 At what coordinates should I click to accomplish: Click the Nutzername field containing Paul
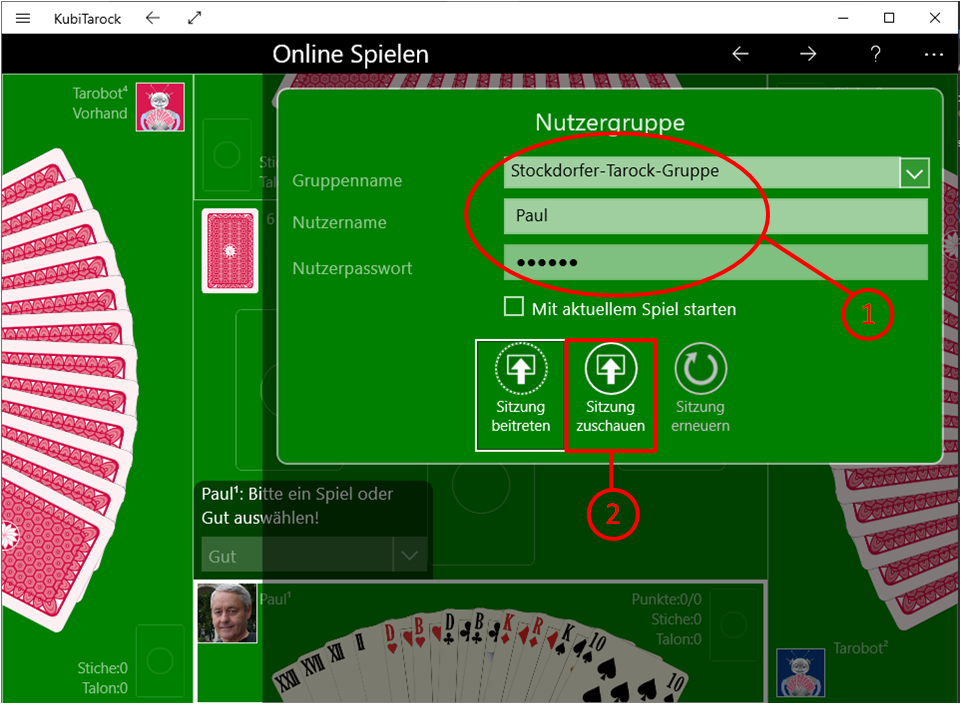715,216
